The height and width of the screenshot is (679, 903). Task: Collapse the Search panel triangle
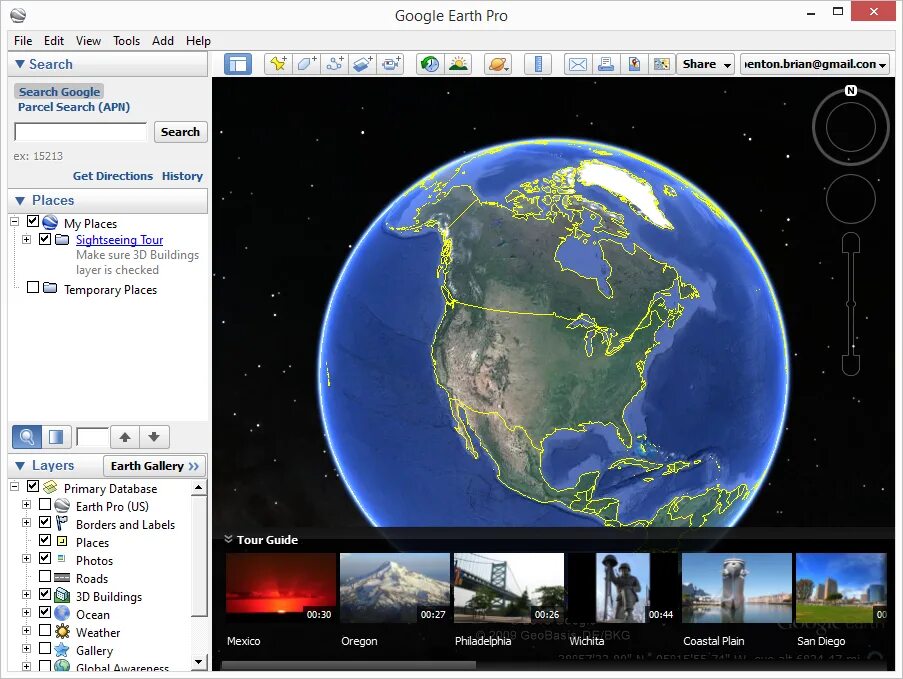click(x=20, y=64)
